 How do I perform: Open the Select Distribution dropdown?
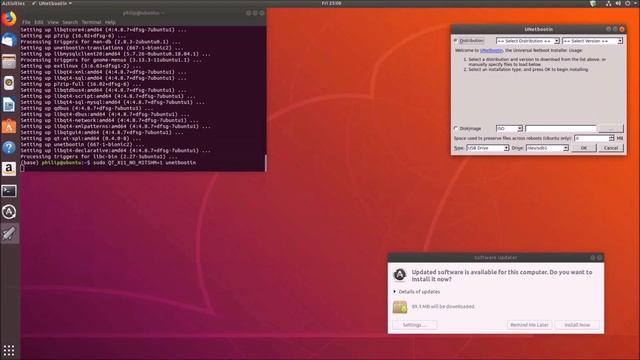click(528, 41)
